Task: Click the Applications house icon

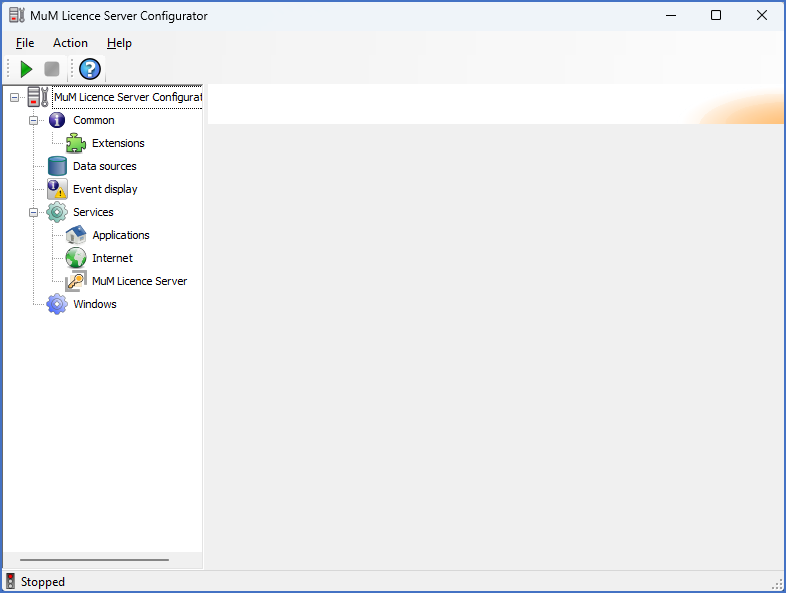Action: pyautogui.click(x=76, y=235)
